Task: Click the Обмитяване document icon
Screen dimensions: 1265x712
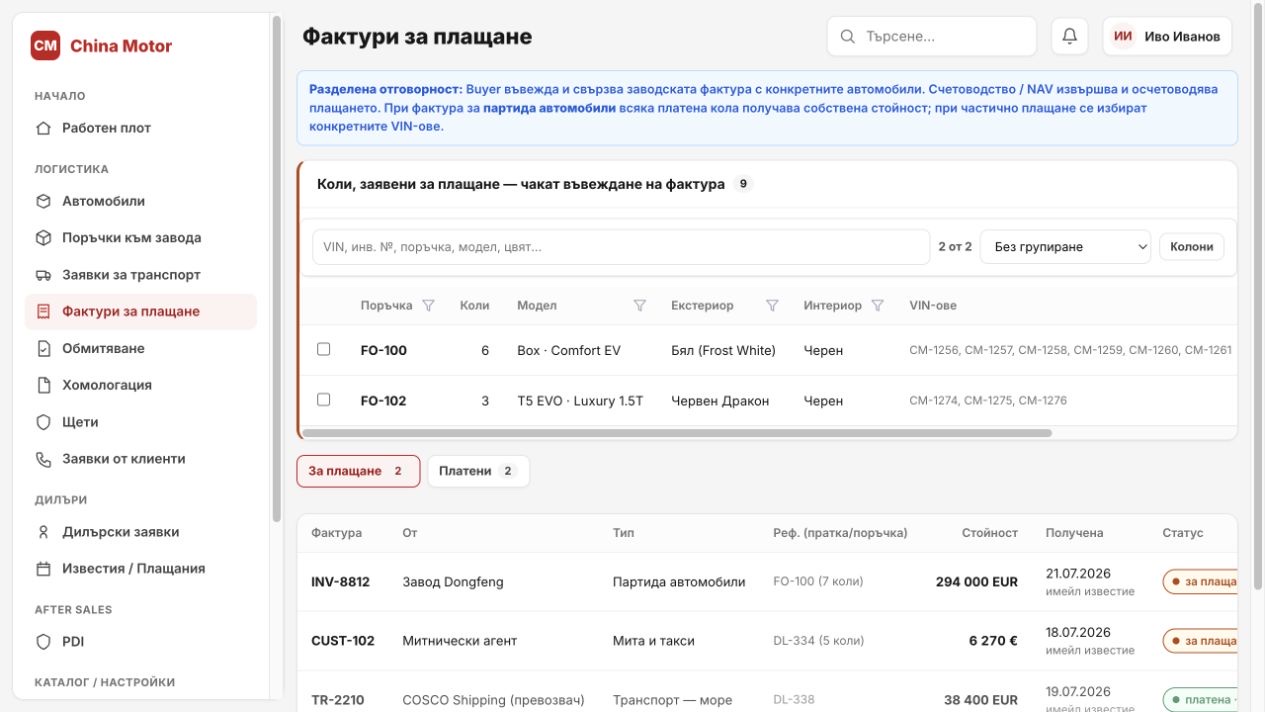Action: 43,348
